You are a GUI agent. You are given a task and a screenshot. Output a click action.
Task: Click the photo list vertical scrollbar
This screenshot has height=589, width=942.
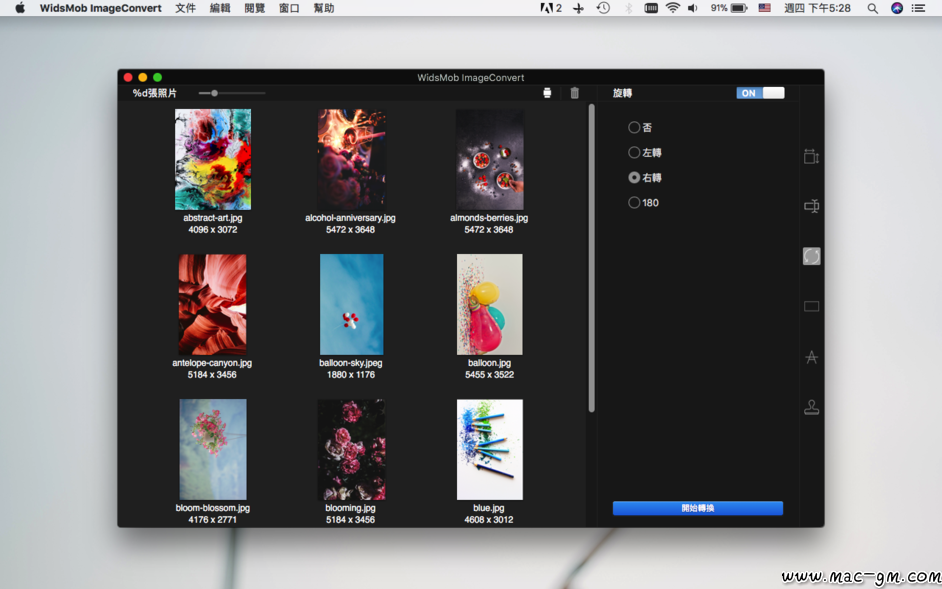click(x=591, y=258)
